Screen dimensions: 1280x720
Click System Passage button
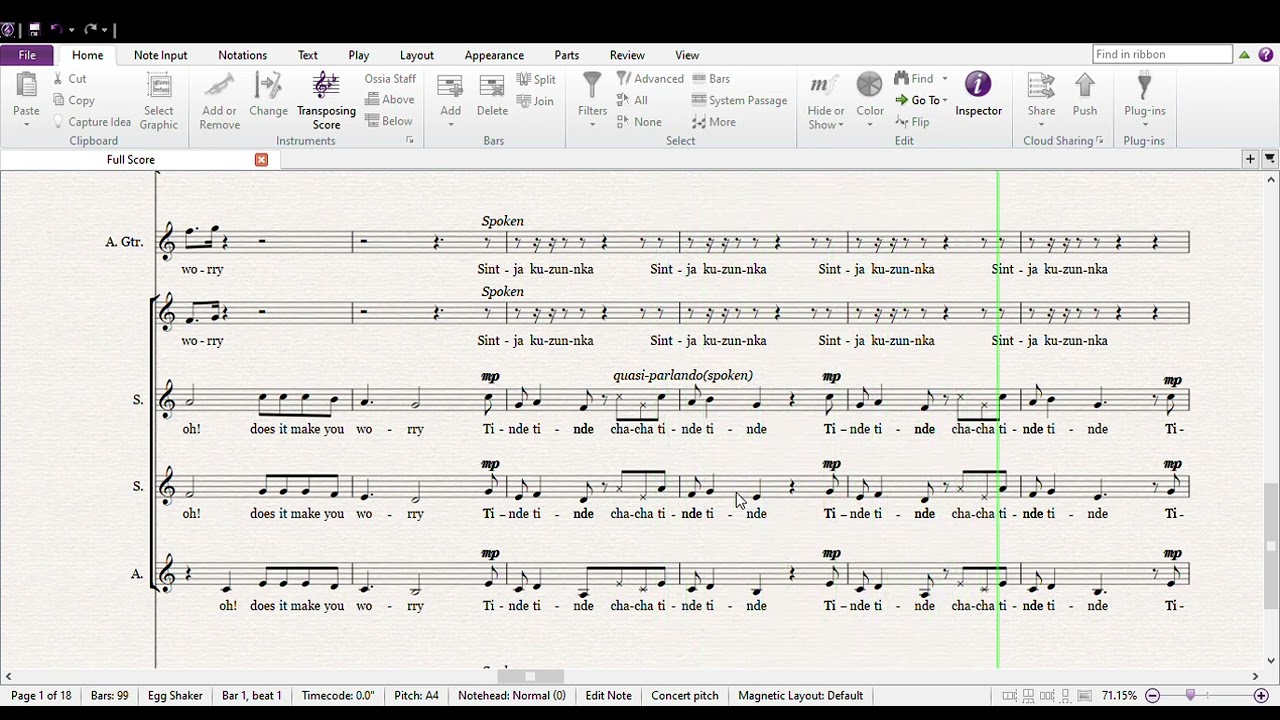(740, 100)
